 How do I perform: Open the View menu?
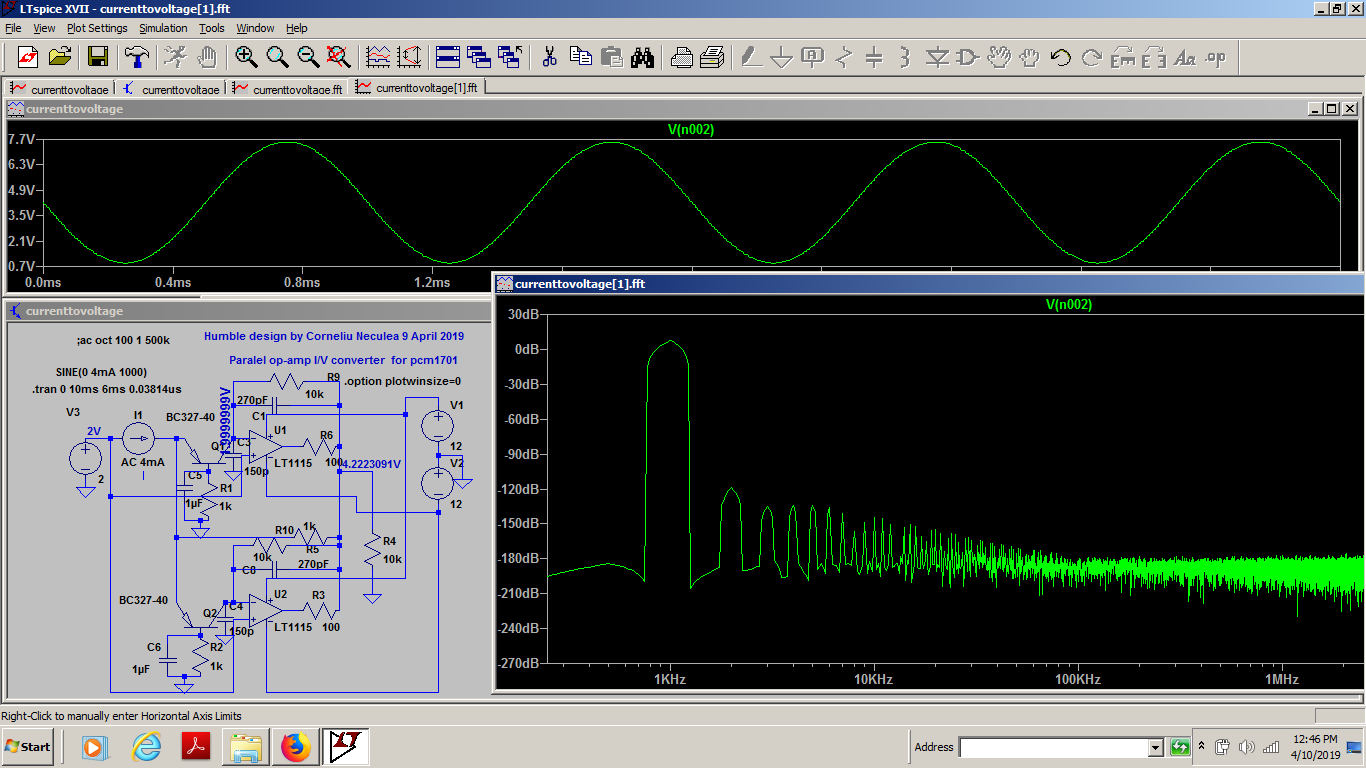click(45, 28)
